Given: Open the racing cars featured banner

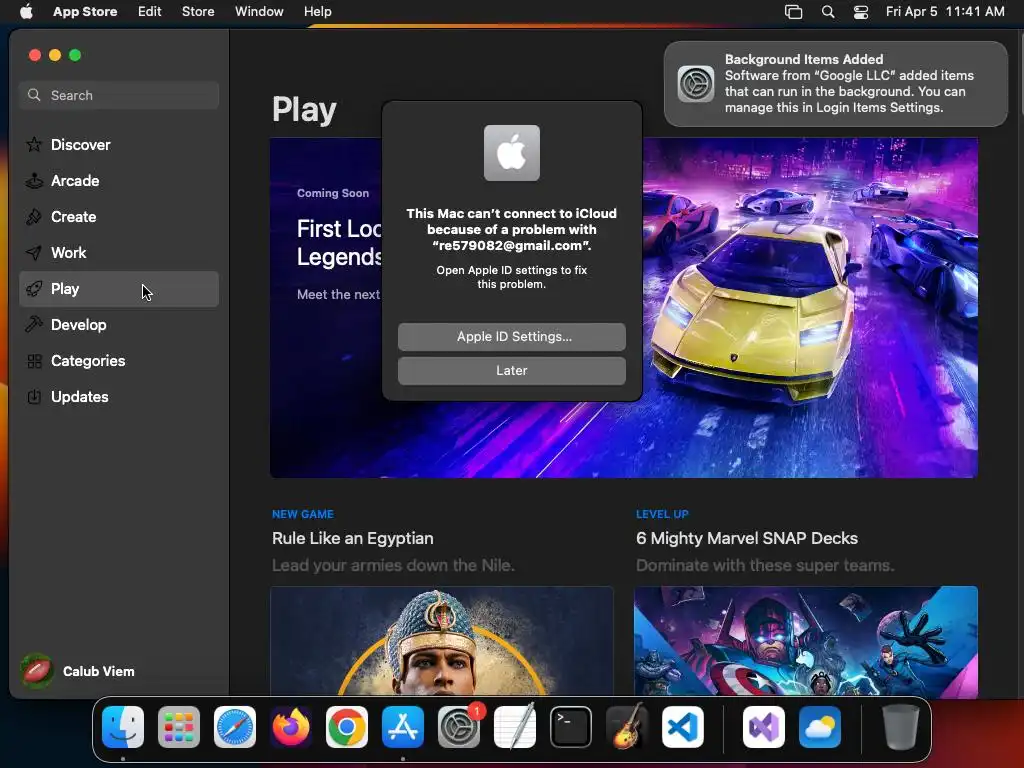Looking at the screenshot, I should pos(624,308).
